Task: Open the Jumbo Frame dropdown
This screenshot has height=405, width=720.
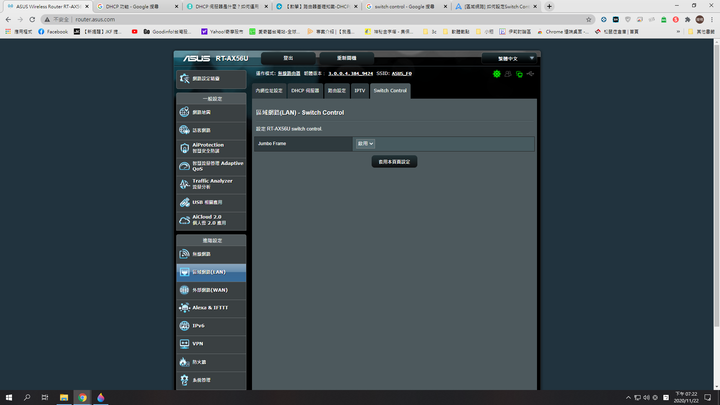Action: click(x=365, y=144)
